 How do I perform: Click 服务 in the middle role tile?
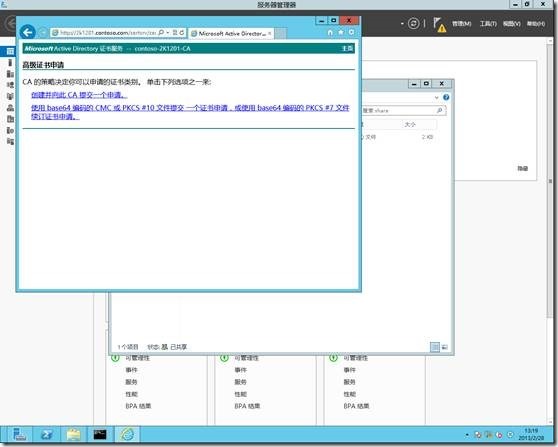point(241,382)
